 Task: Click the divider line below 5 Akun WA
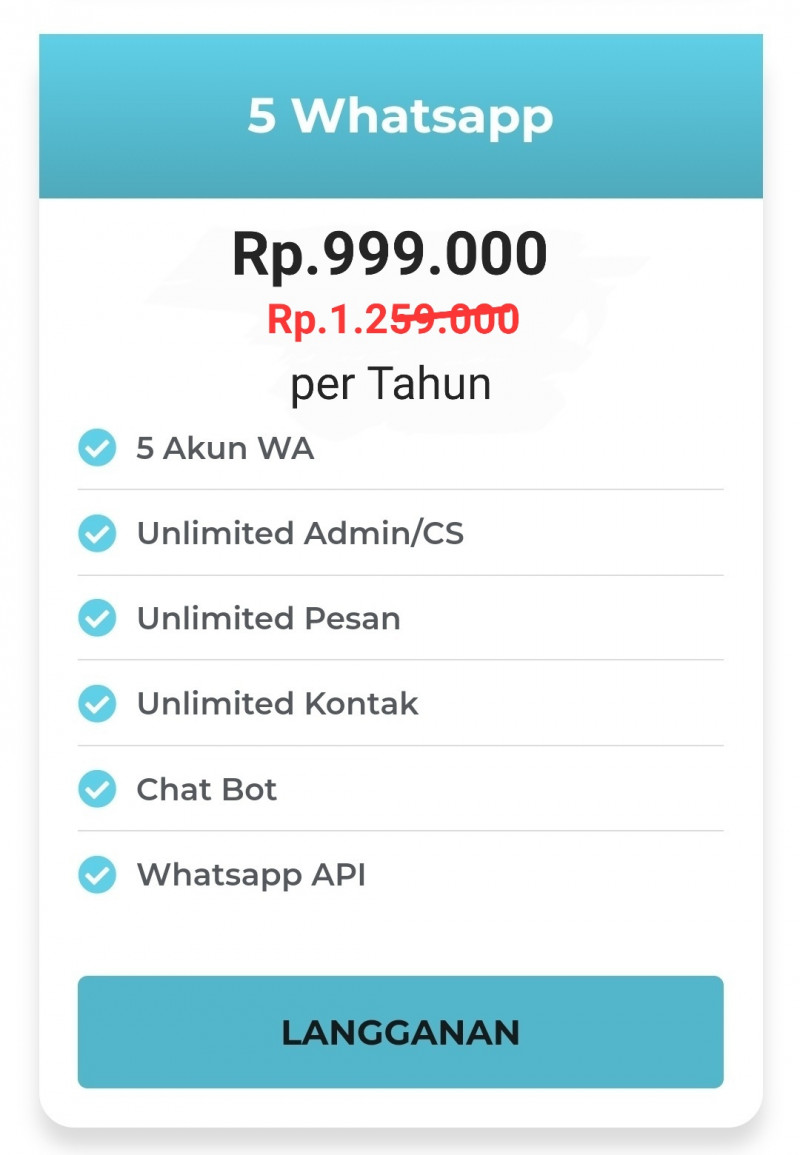[400, 490]
